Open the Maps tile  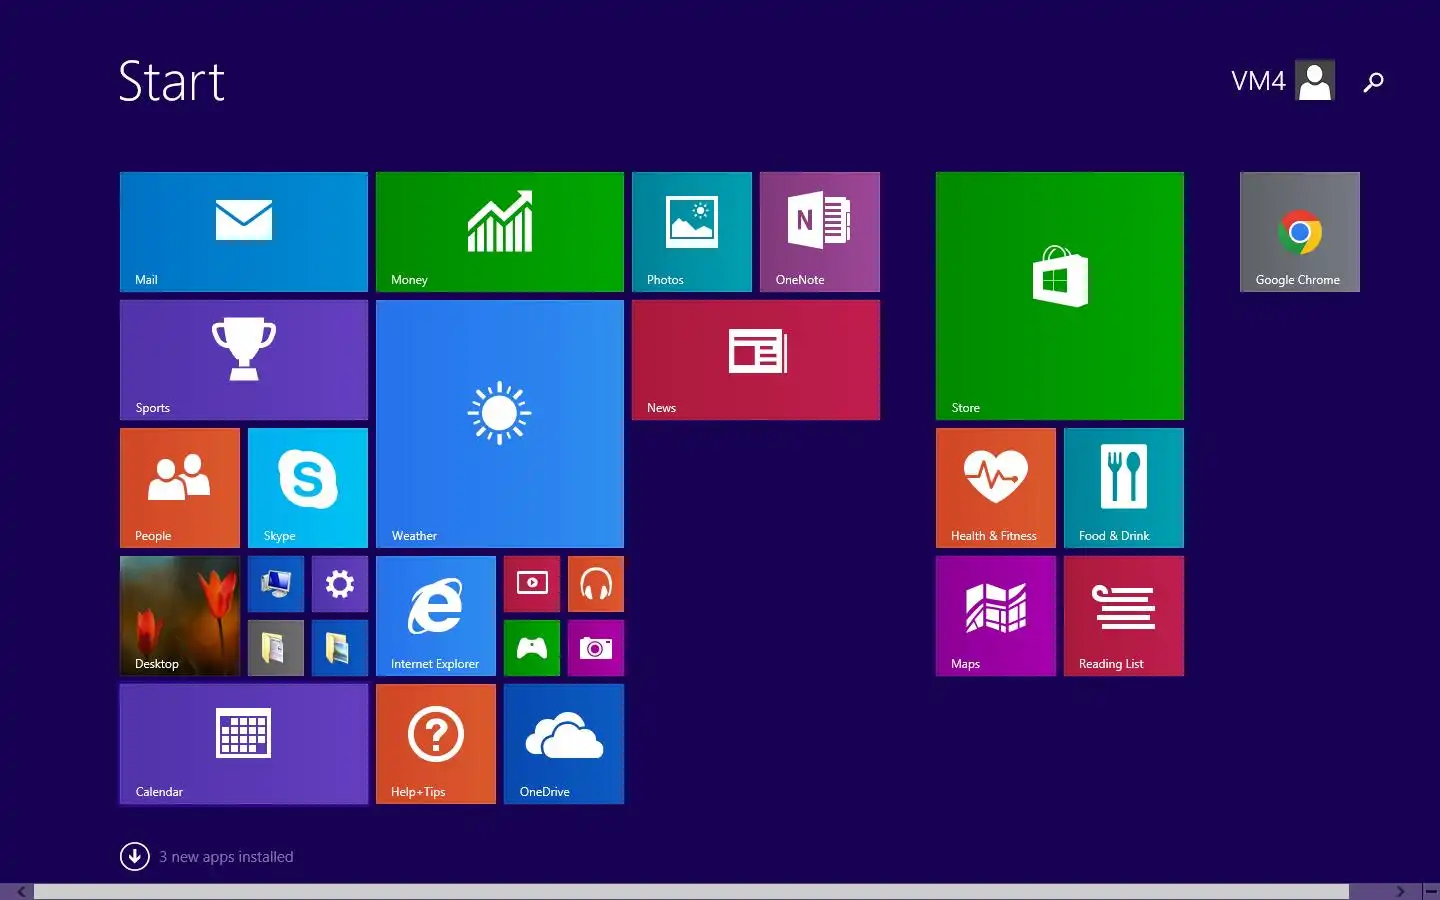pos(996,616)
